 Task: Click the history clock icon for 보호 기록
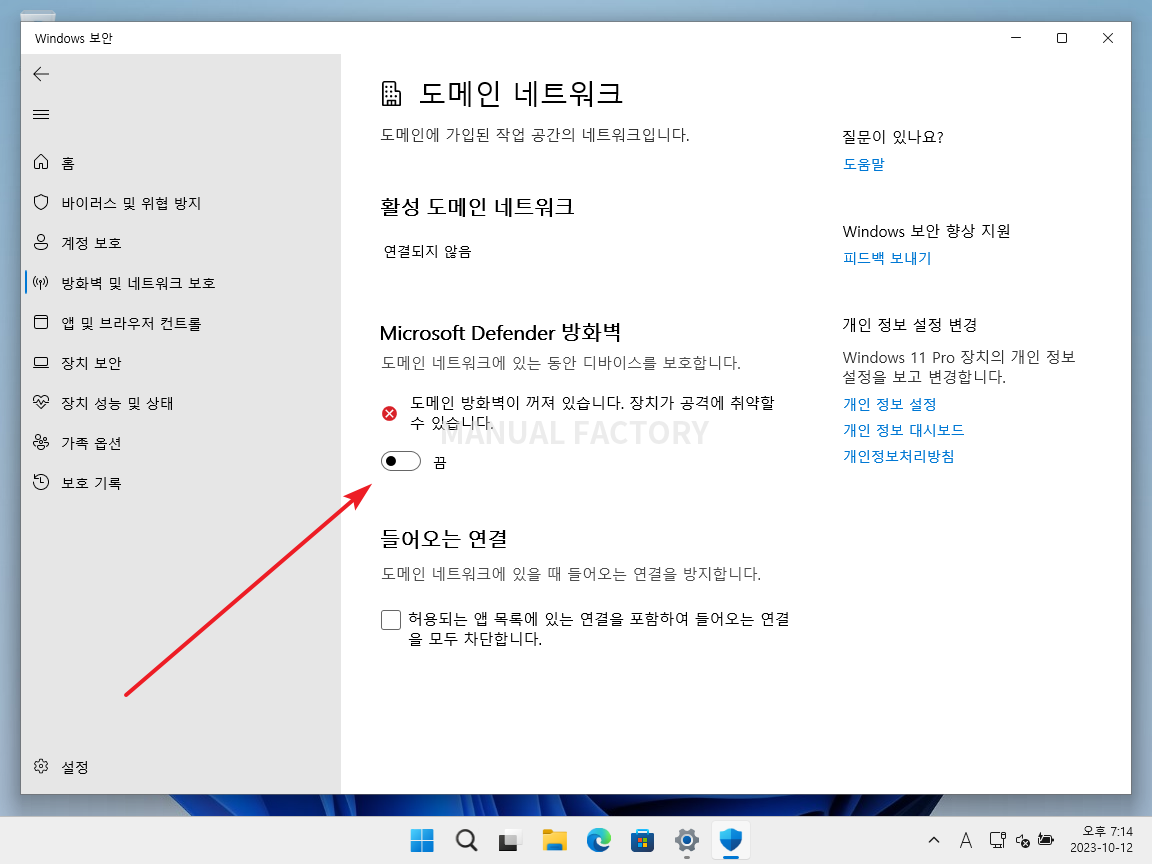(41, 483)
